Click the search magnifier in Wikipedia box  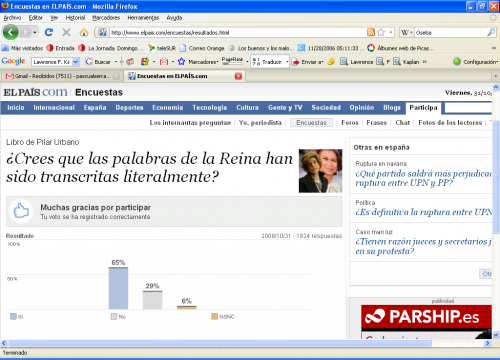(x=491, y=32)
